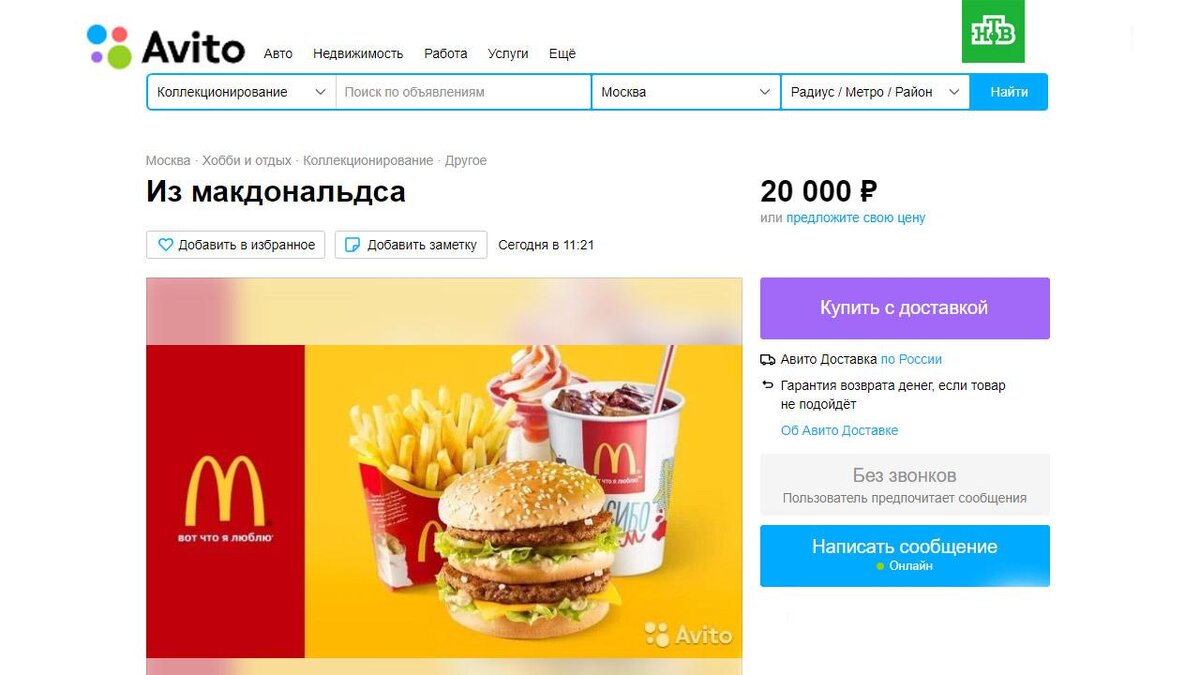This screenshot has width=1200, height=675.
Task: Click the delivery truck icon near Авито Доставка
Action: coord(768,360)
